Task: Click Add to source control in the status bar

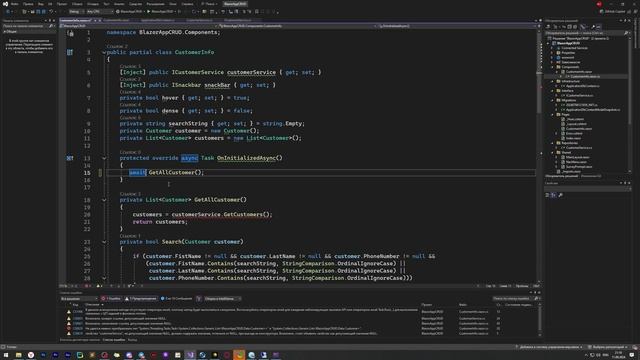Action: pos(549,347)
